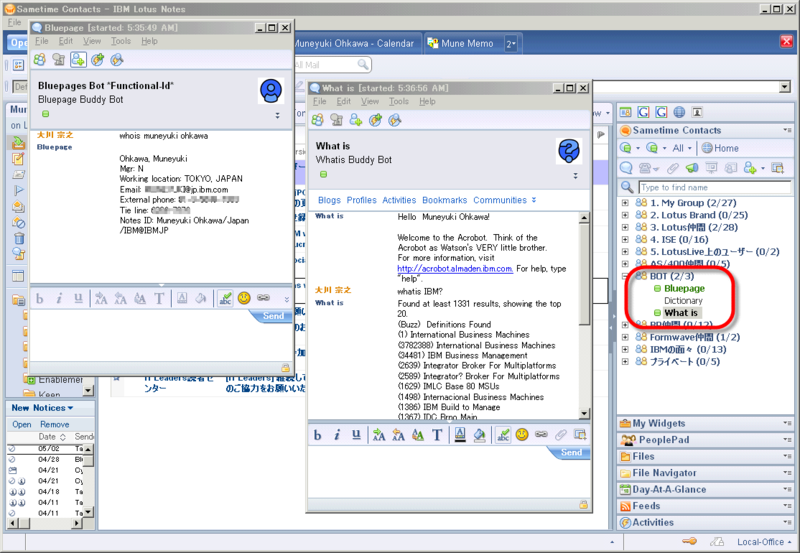Viewport: 800px width, 553px height.
Task: Open acrobot.almaden.ibm.com link
Action: [x=455, y=268]
